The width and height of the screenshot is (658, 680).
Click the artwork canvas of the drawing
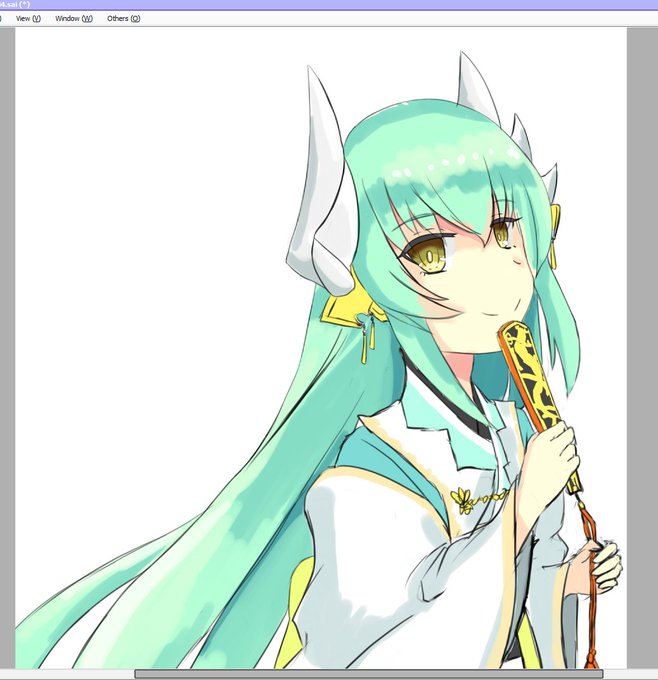pos(321,348)
